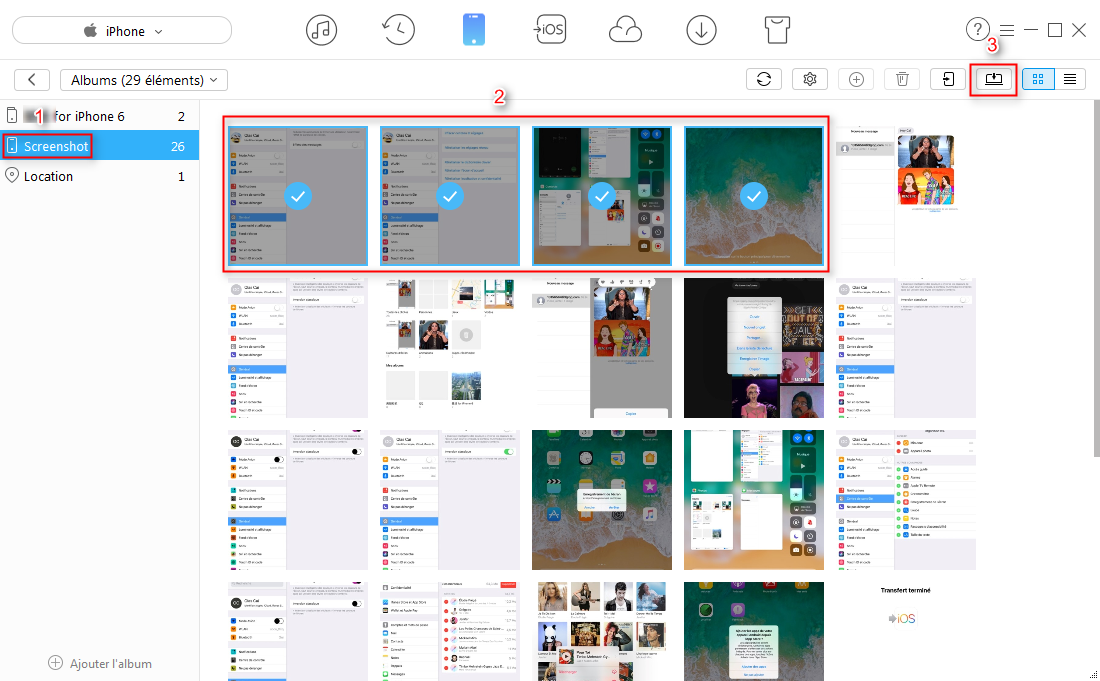This screenshot has width=1100, height=681.
Task: Open the ringtone/T-shirt theme icon
Action: point(777,31)
